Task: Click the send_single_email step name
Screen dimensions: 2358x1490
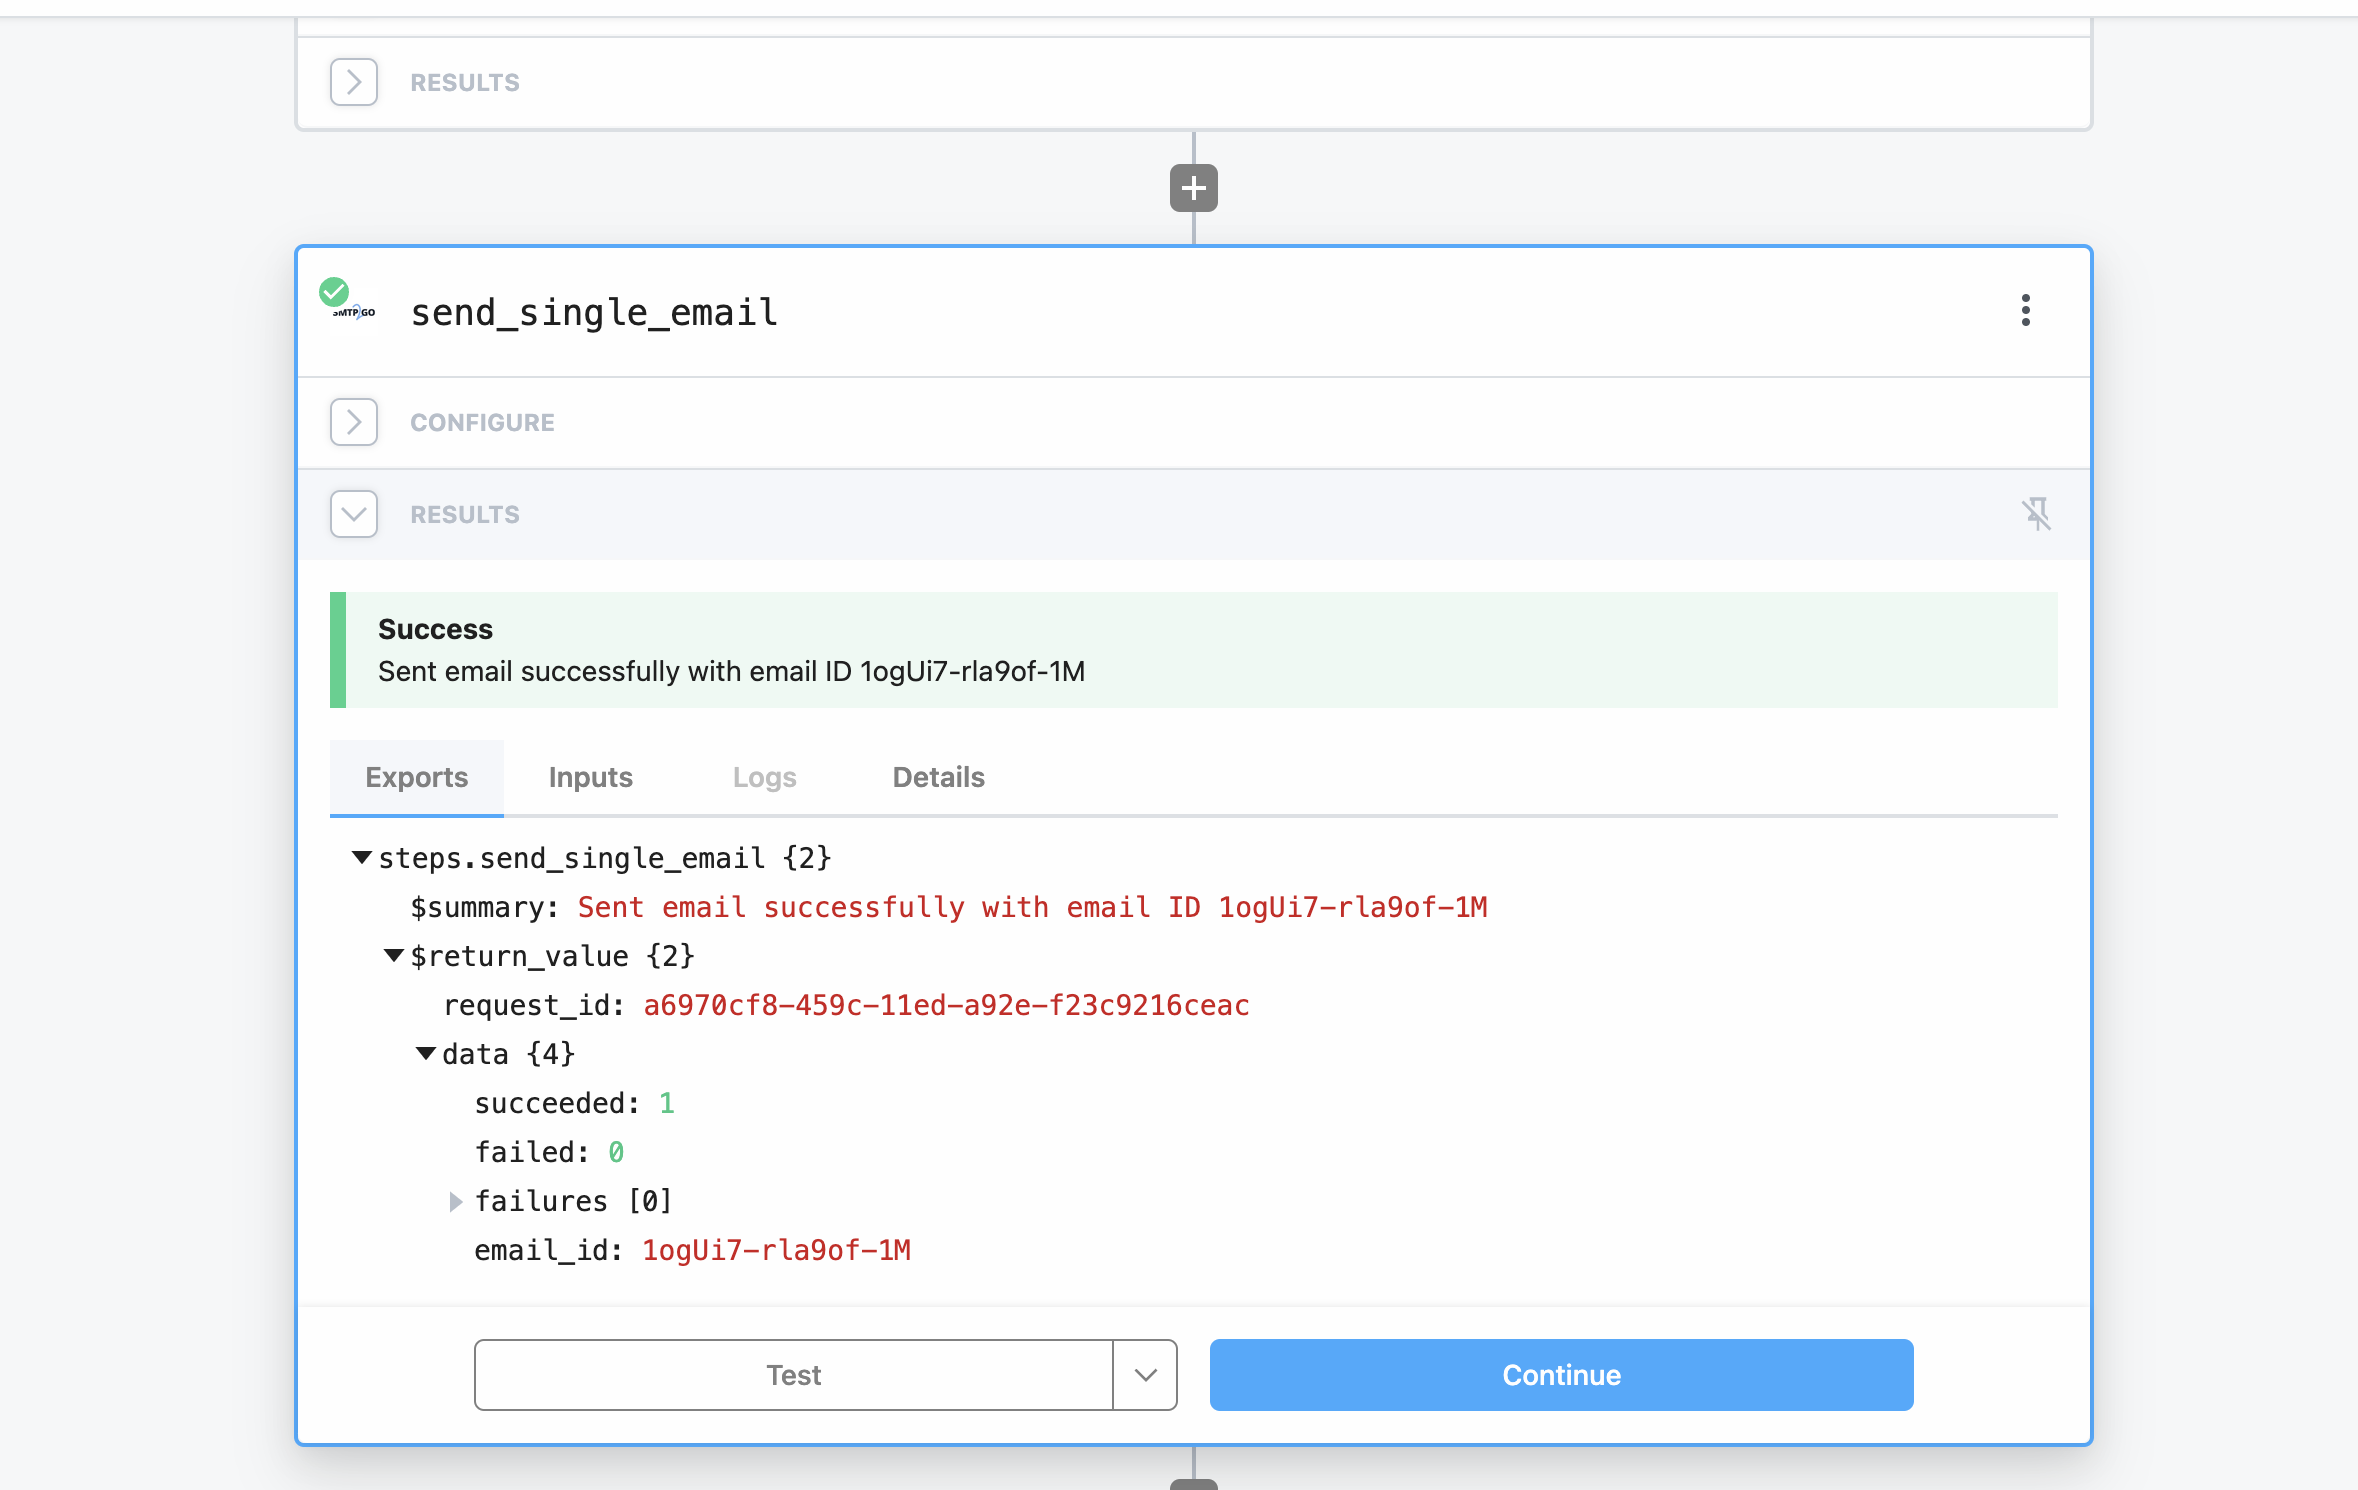Action: 594,313
